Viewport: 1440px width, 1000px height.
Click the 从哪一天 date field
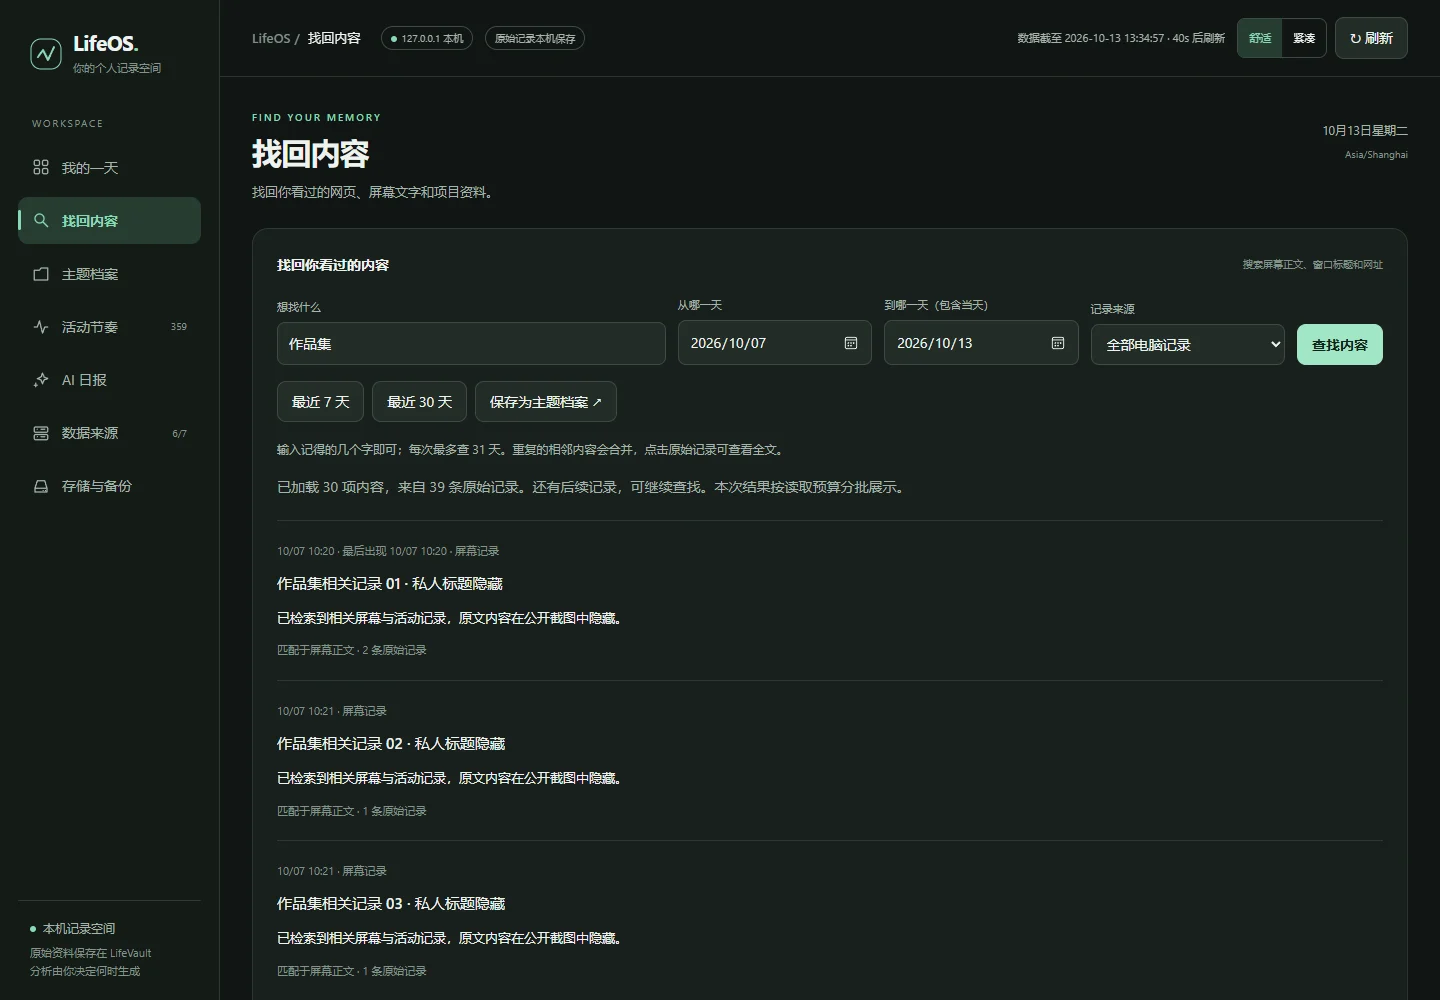(x=775, y=343)
